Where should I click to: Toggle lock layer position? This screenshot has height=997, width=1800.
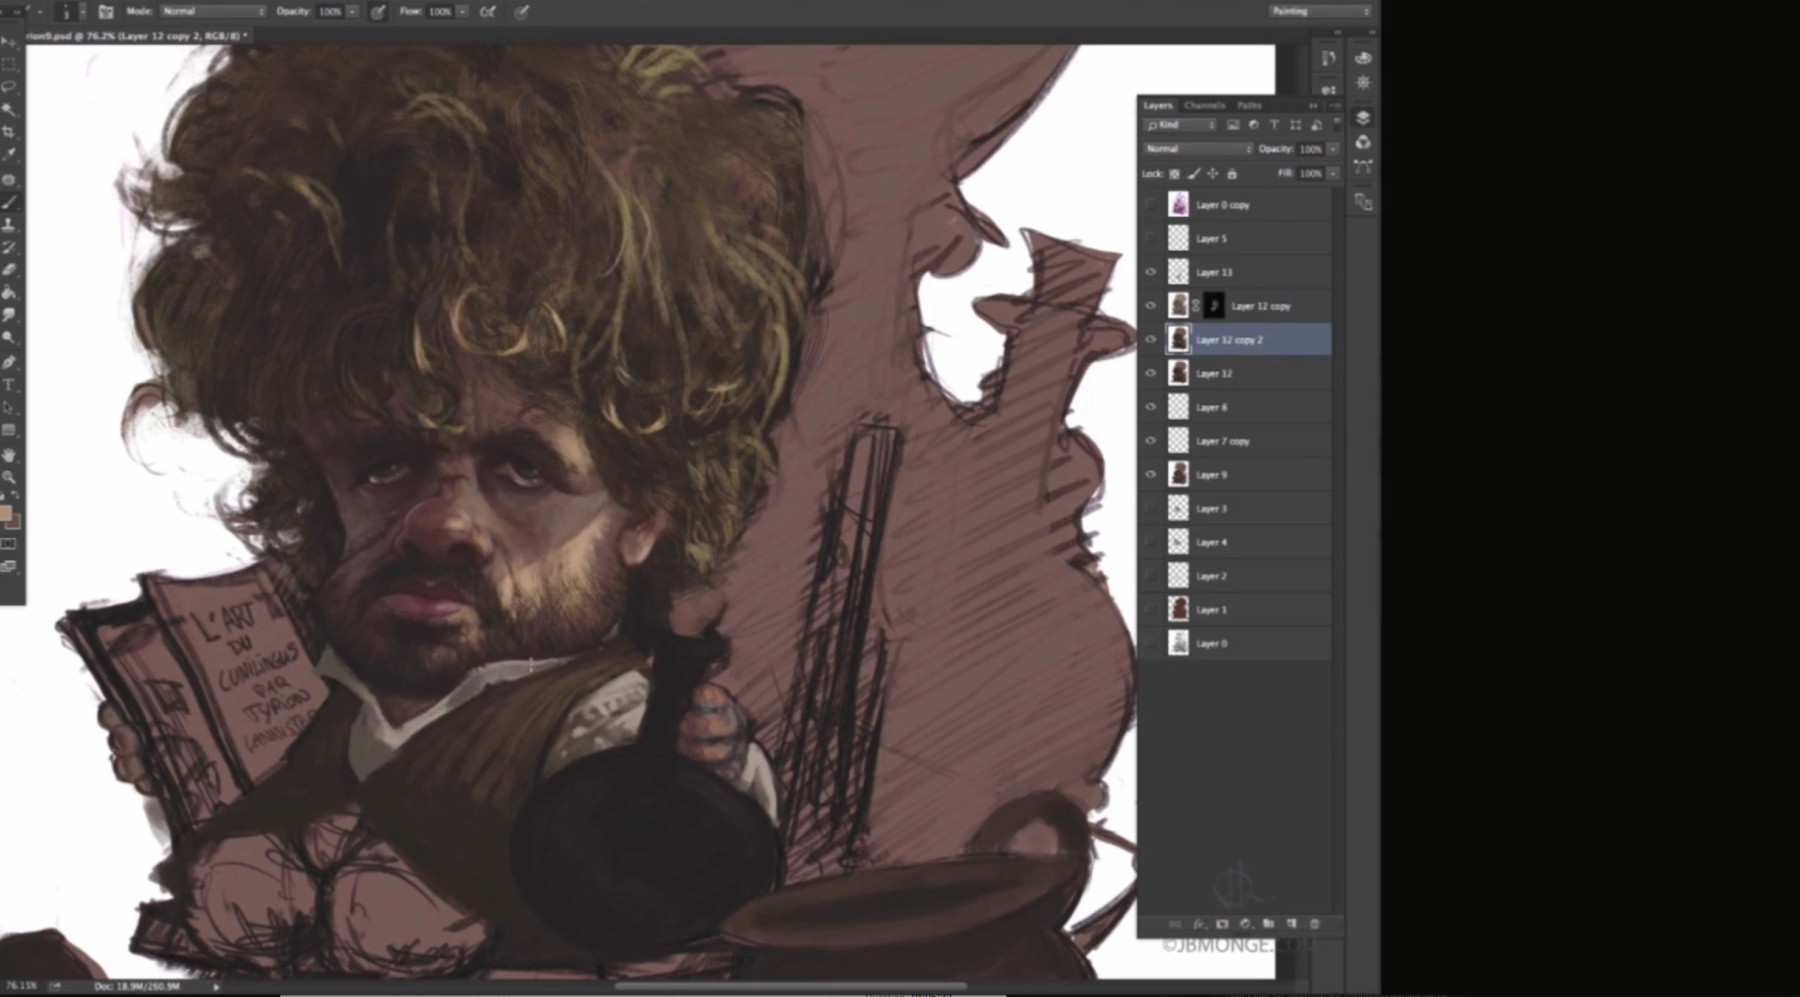coord(1213,174)
